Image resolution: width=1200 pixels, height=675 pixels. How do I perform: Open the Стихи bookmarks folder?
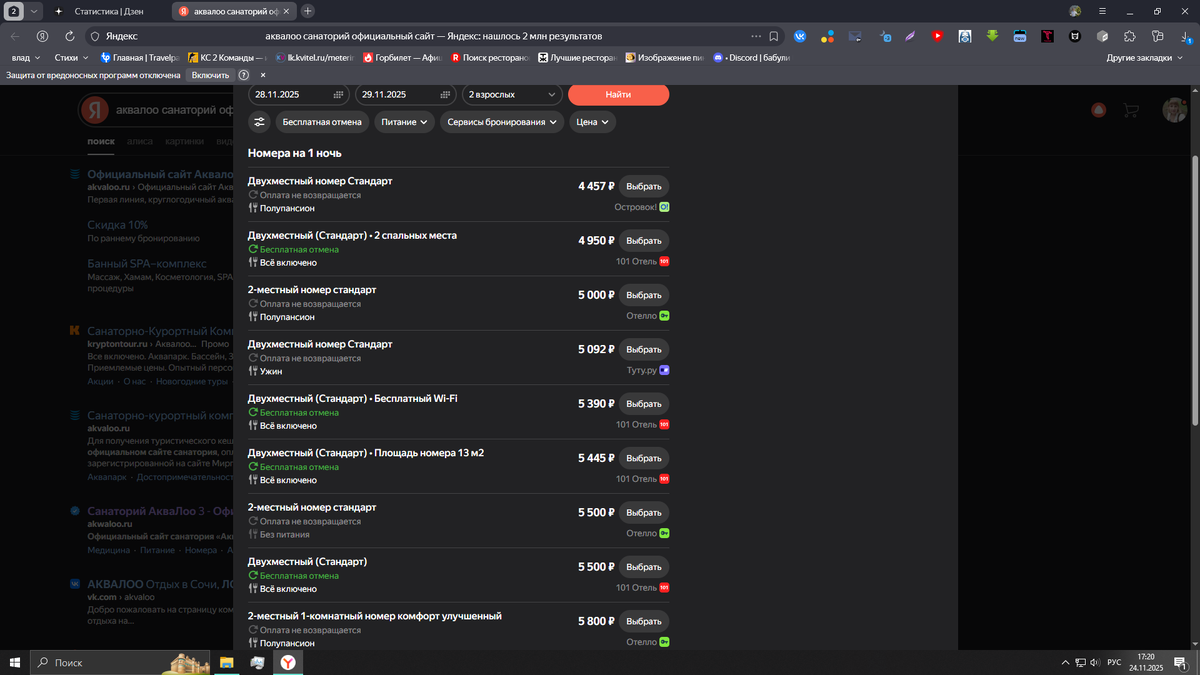71,58
